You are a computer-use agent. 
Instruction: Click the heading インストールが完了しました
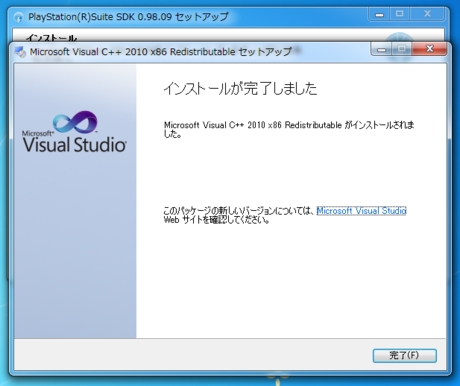pos(240,89)
